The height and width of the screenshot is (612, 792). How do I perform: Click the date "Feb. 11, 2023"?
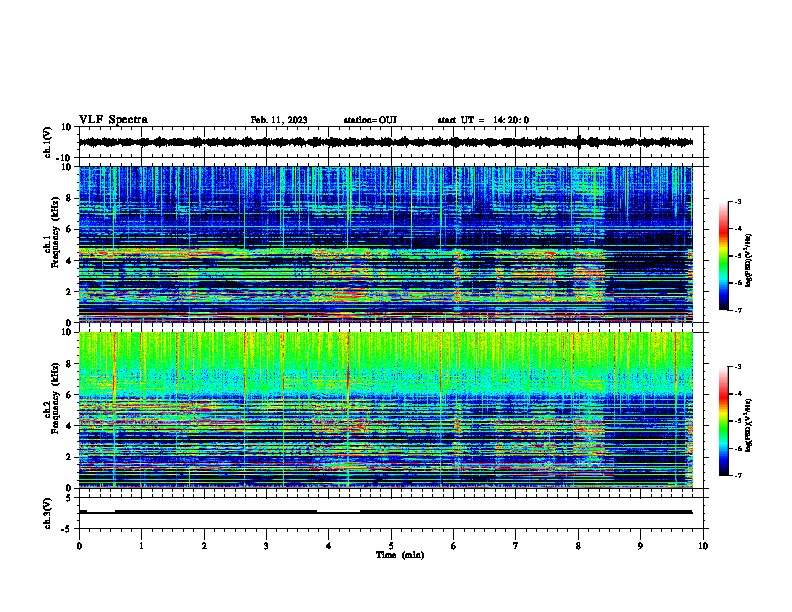[x=279, y=120]
